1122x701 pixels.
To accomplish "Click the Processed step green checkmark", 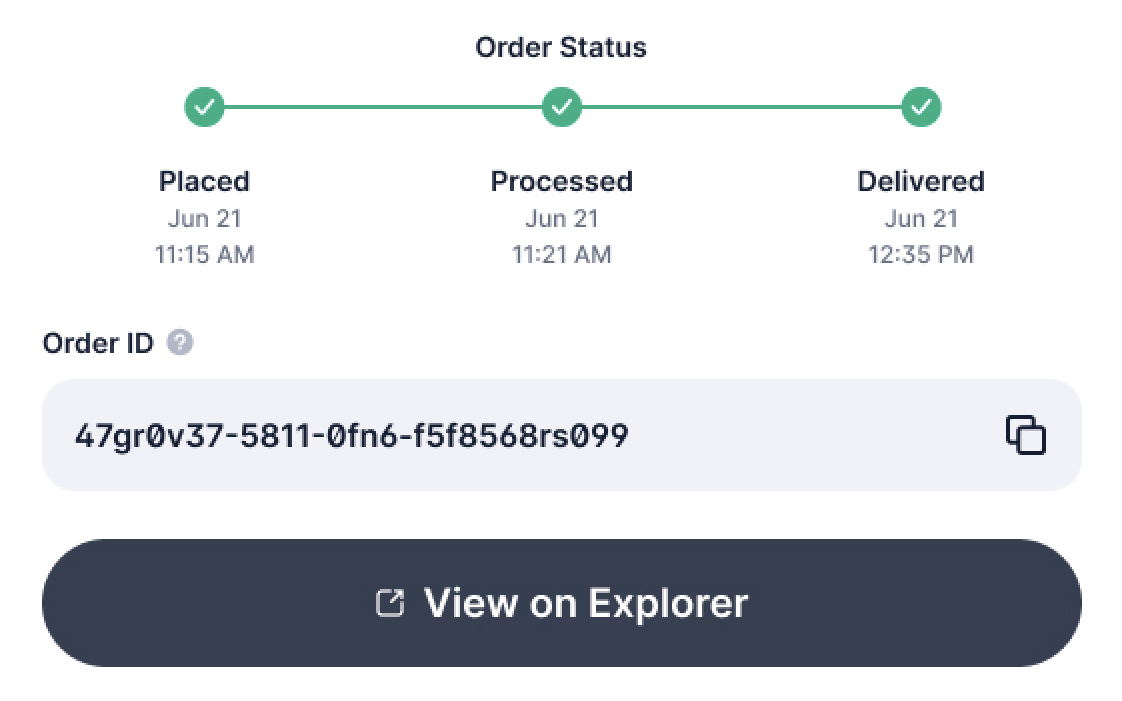I will (x=562, y=106).
